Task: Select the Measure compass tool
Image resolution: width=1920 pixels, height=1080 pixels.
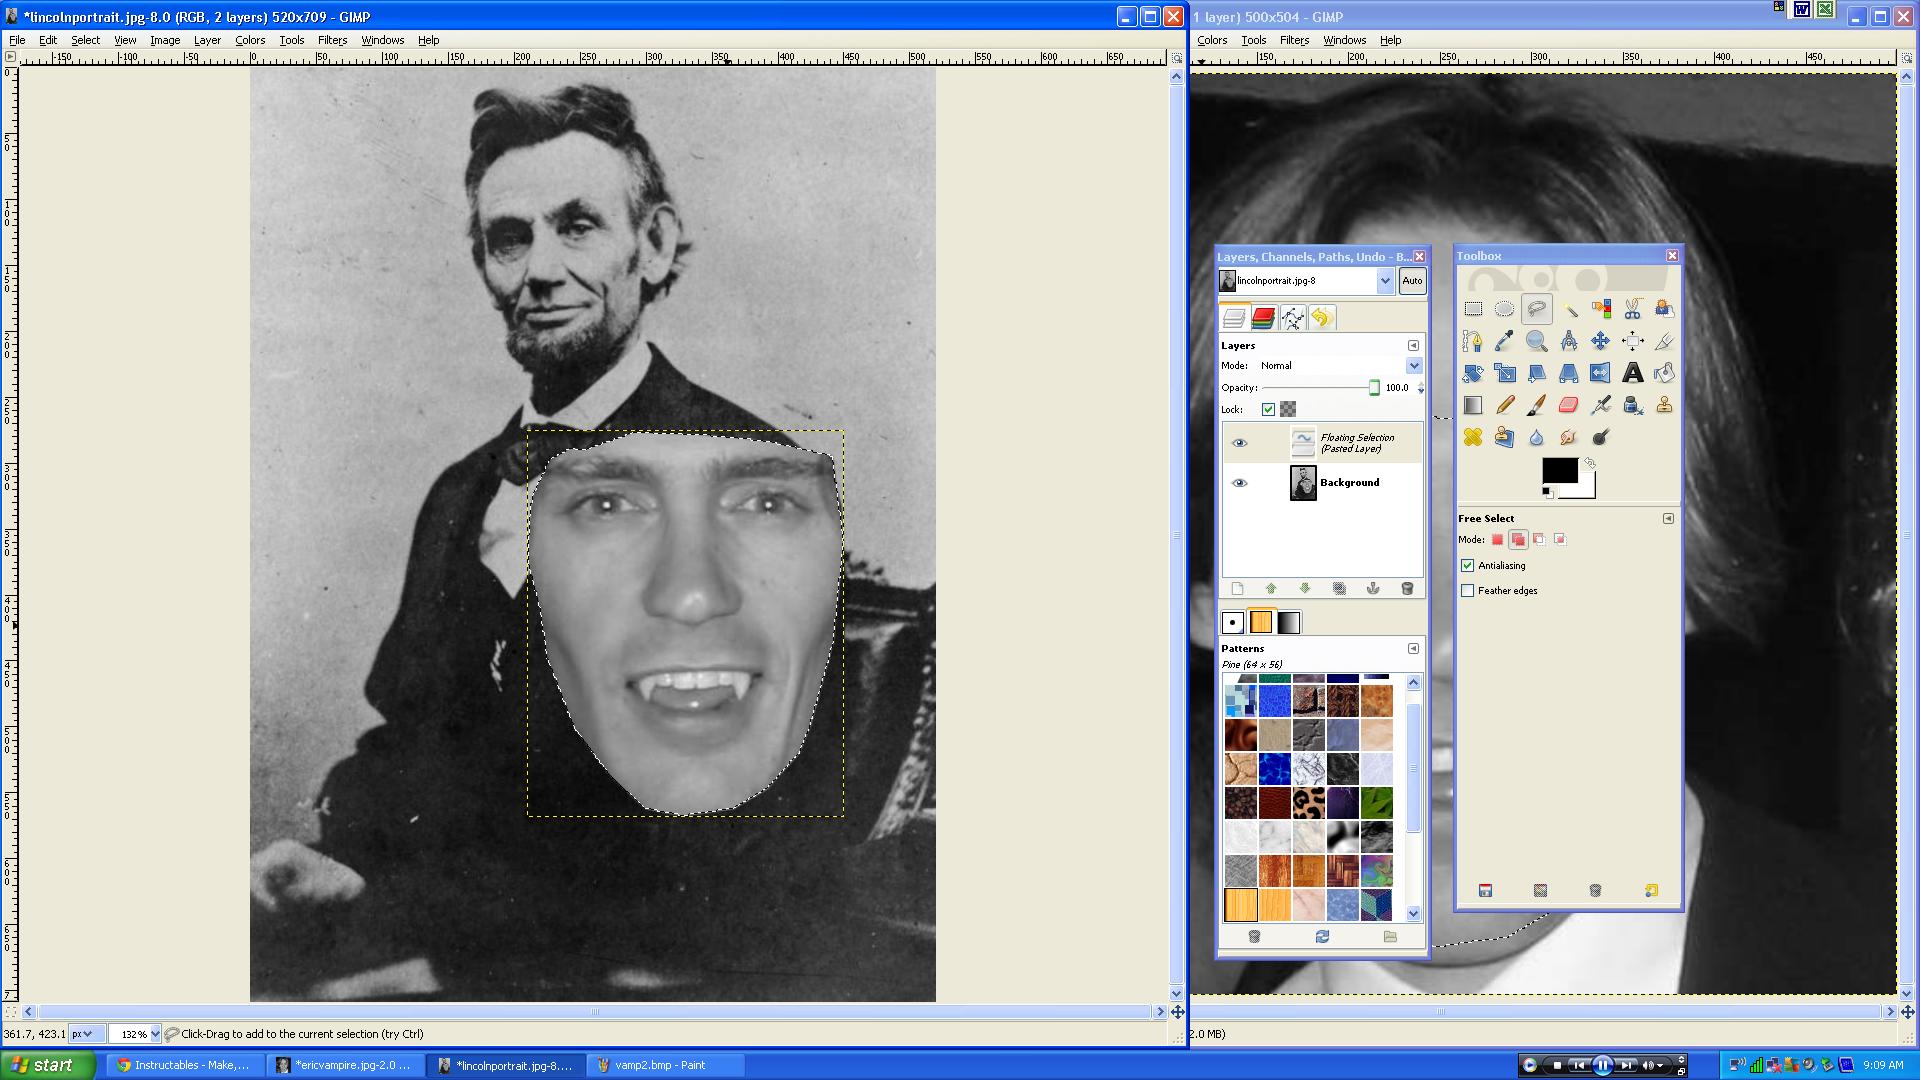Action: point(1569,341)
